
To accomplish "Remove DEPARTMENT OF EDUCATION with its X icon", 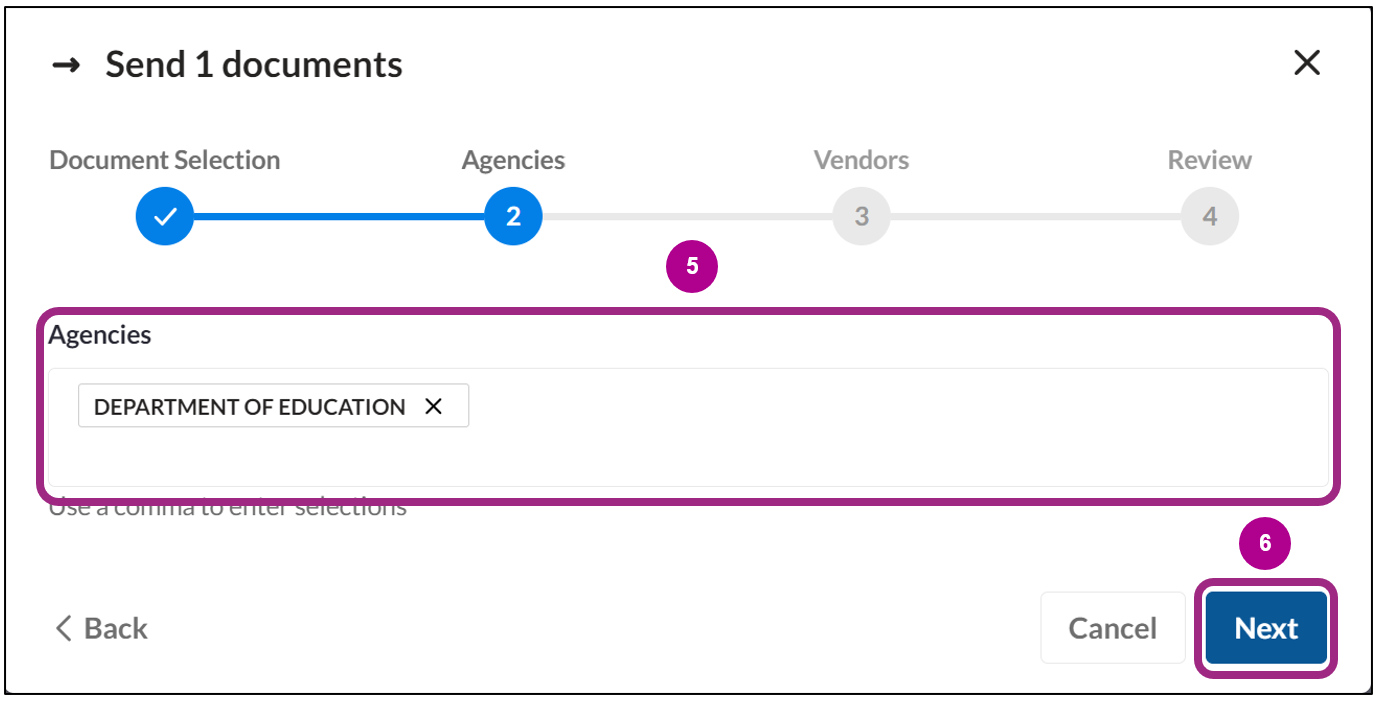I will (x=434, y=406).
